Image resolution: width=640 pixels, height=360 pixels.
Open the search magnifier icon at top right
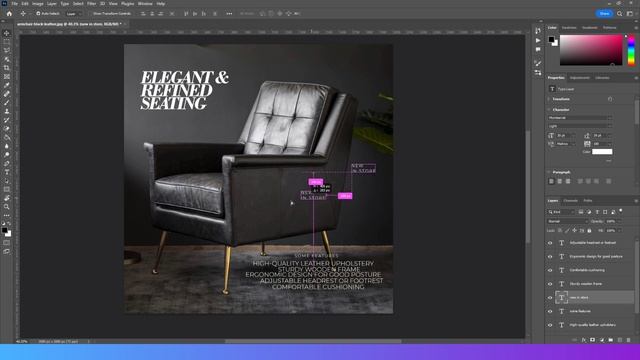pos(620,13)
